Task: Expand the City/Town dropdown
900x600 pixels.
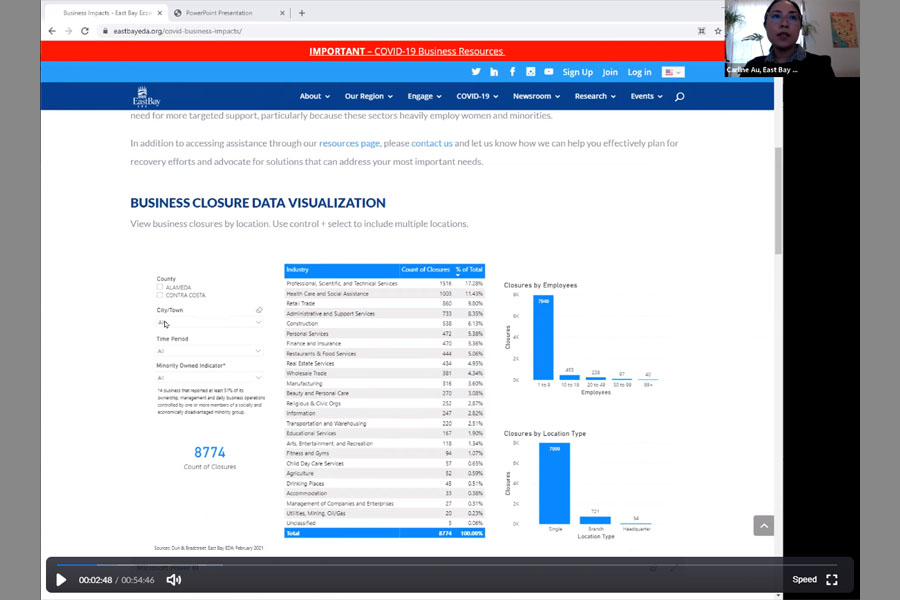Action: (210, 323)
